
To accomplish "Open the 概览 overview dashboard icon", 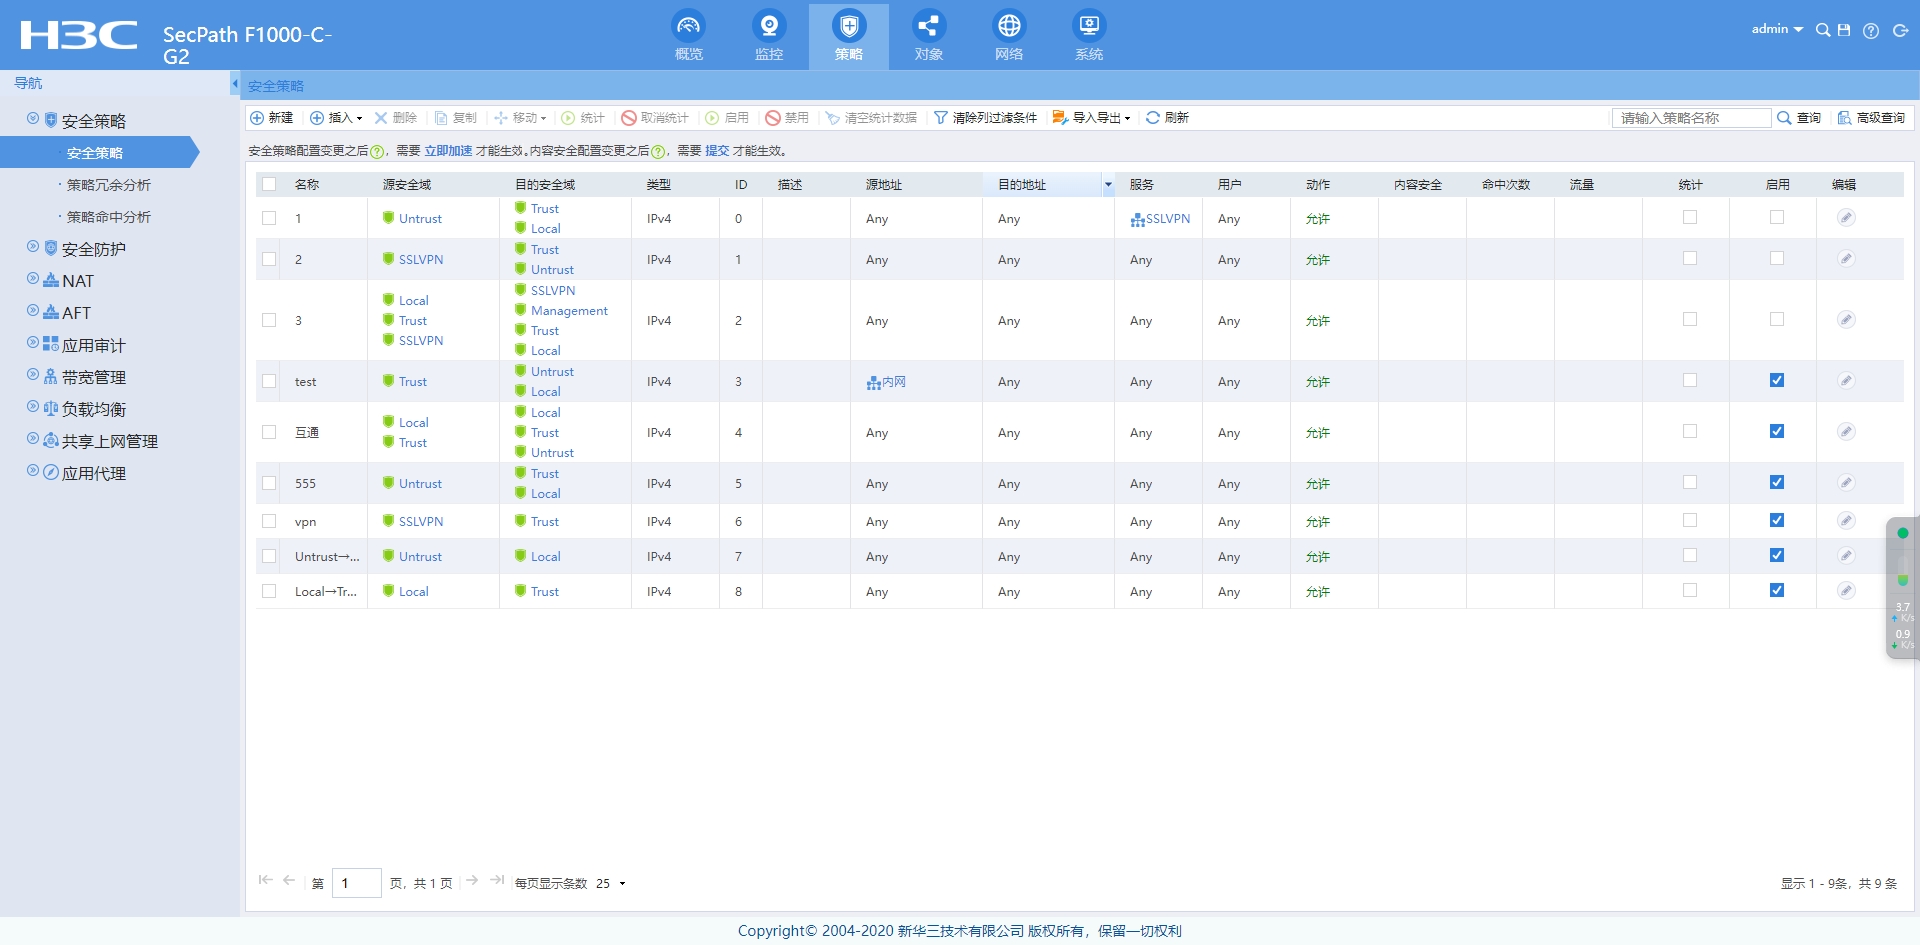I will [688, 26].
